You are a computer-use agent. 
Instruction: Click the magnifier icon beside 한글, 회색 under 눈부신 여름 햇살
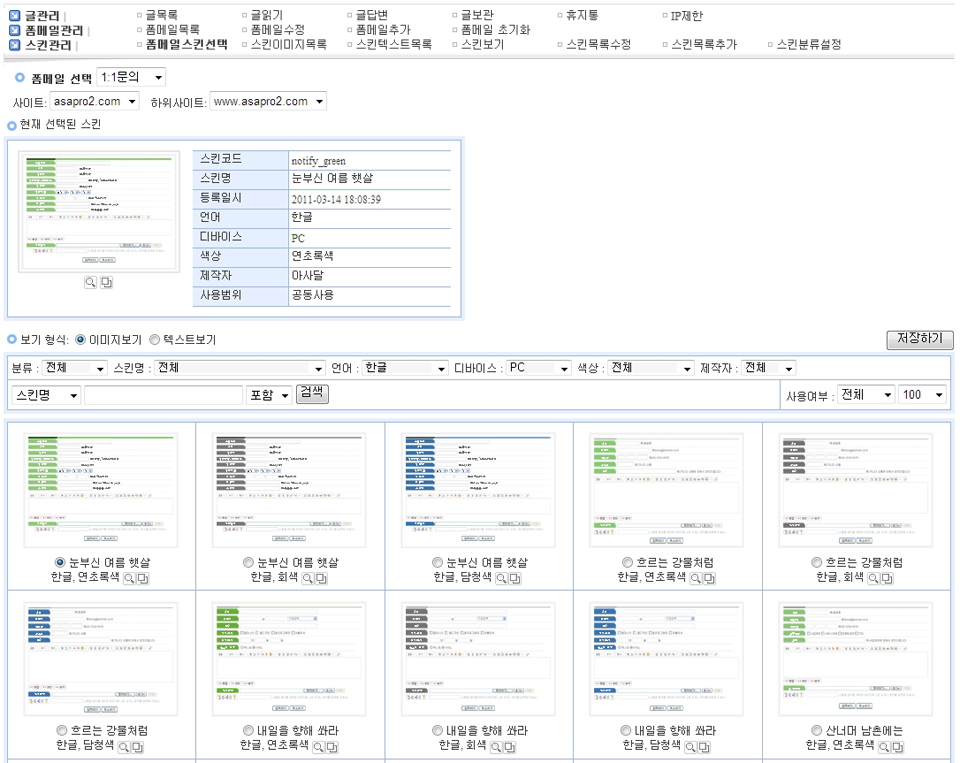307,578
